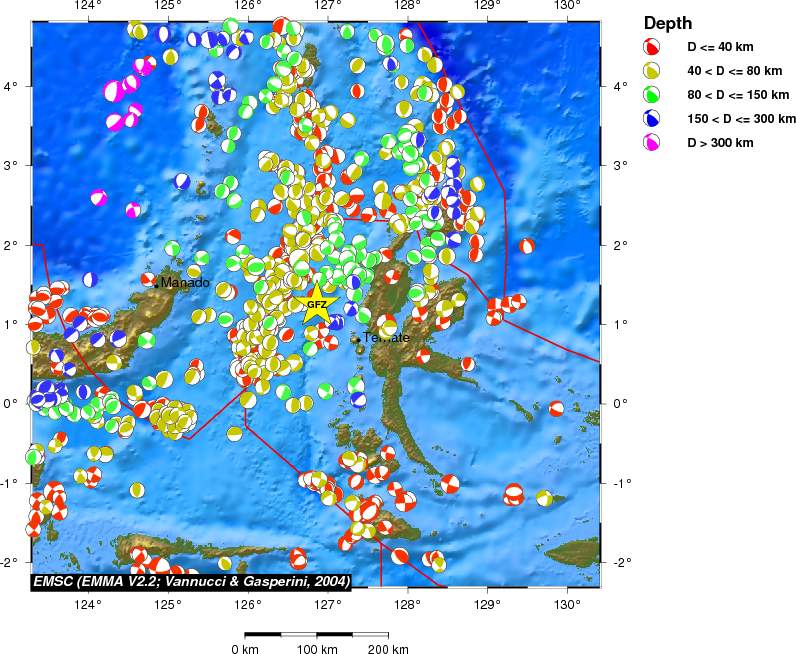This screenshot has width=796, height=654.
Task: Click the magenta D > 300 km legend symbol
Action: (x=652, y=143)
